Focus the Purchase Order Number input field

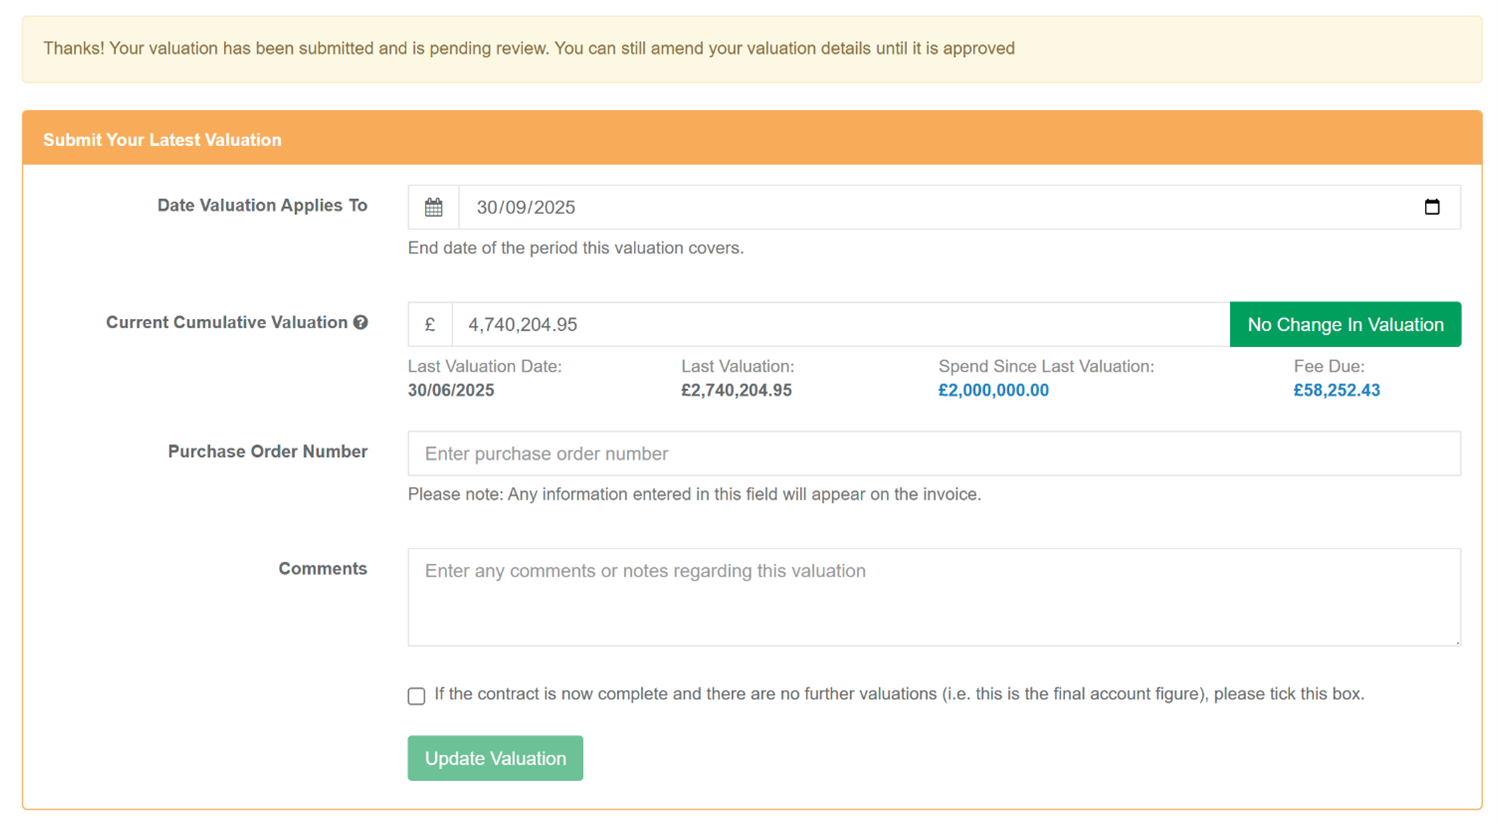(933, 454)
